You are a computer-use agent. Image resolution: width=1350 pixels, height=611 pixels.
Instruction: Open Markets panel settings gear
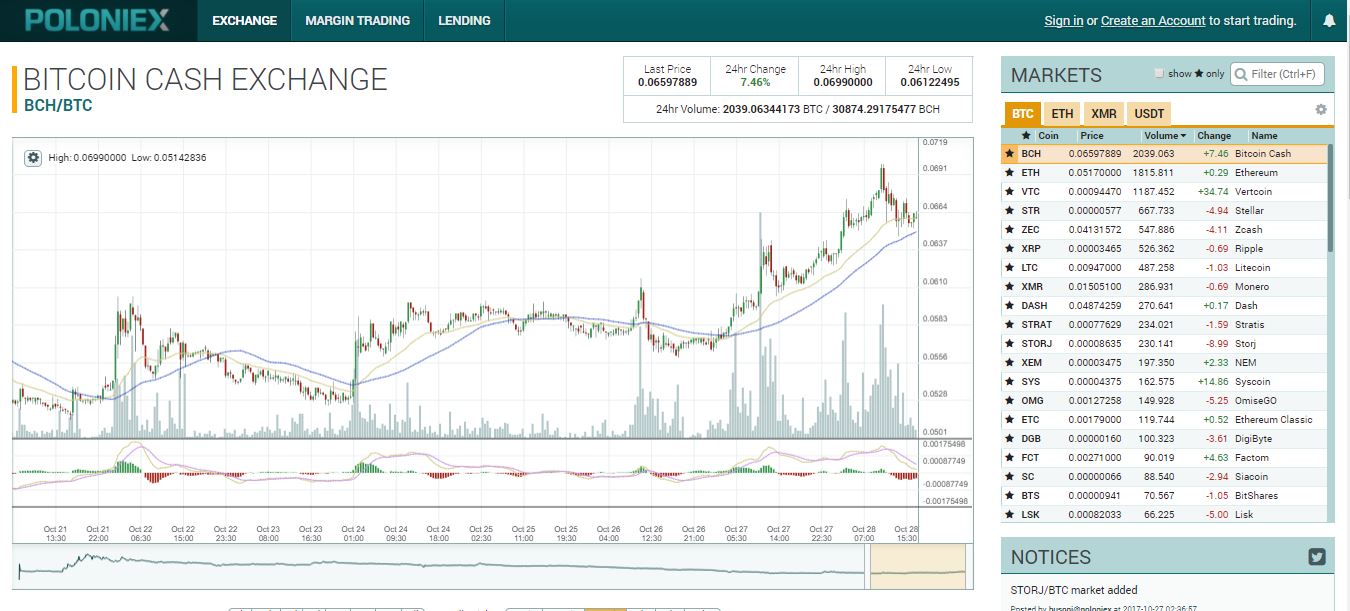point(1321,110)
